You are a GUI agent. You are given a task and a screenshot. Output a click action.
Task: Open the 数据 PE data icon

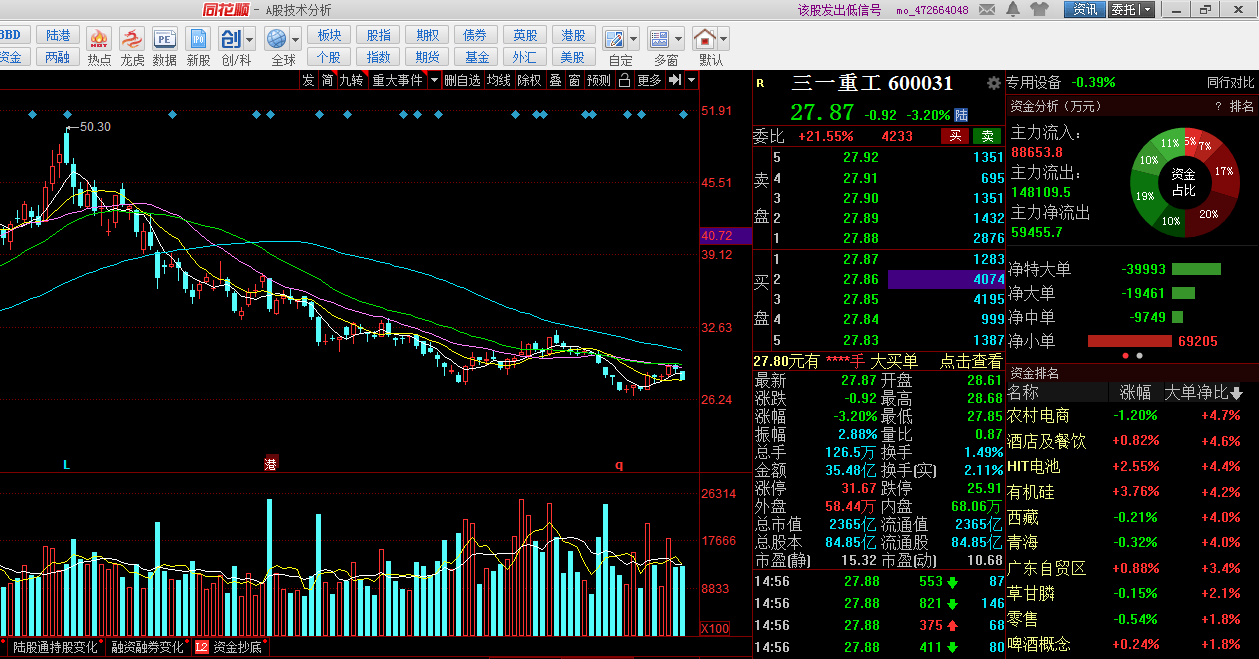coord(164,40)
